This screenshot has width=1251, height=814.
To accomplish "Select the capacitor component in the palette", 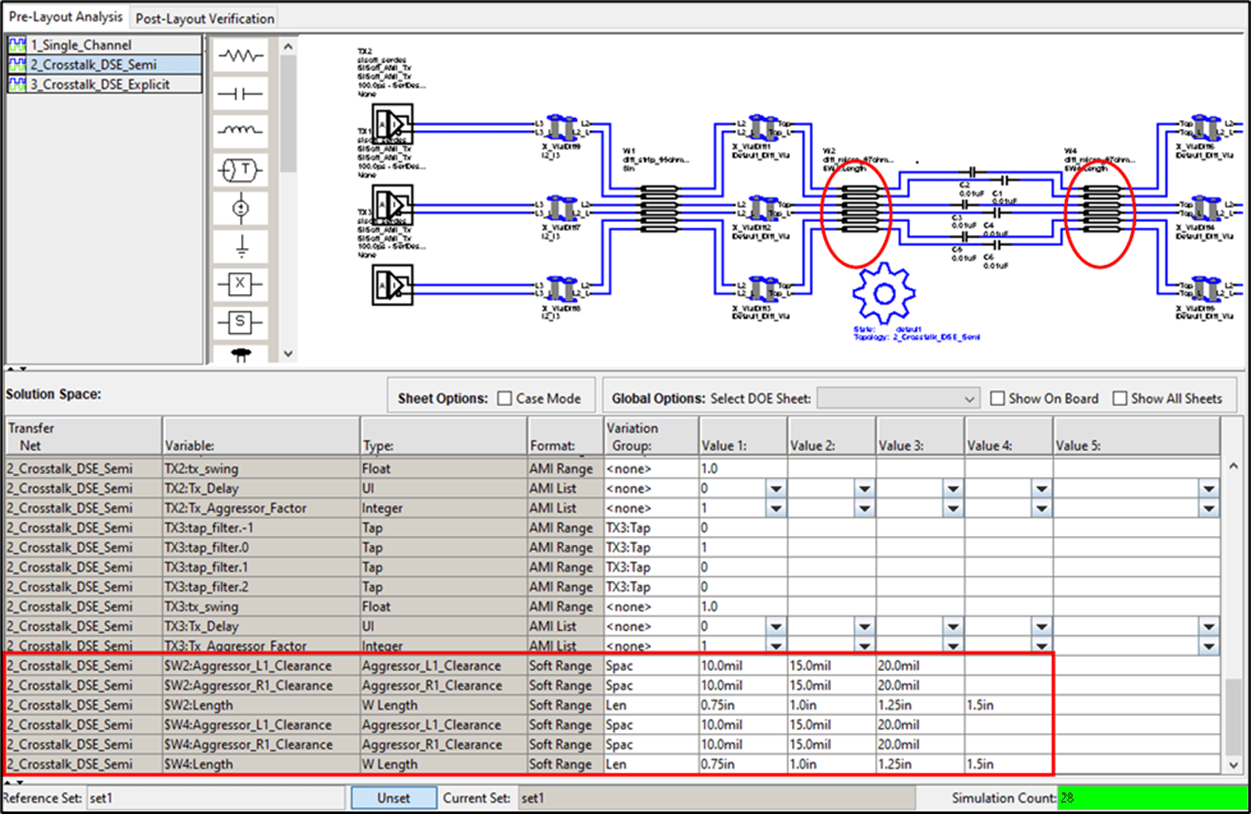I will click(x=240, y=94).
